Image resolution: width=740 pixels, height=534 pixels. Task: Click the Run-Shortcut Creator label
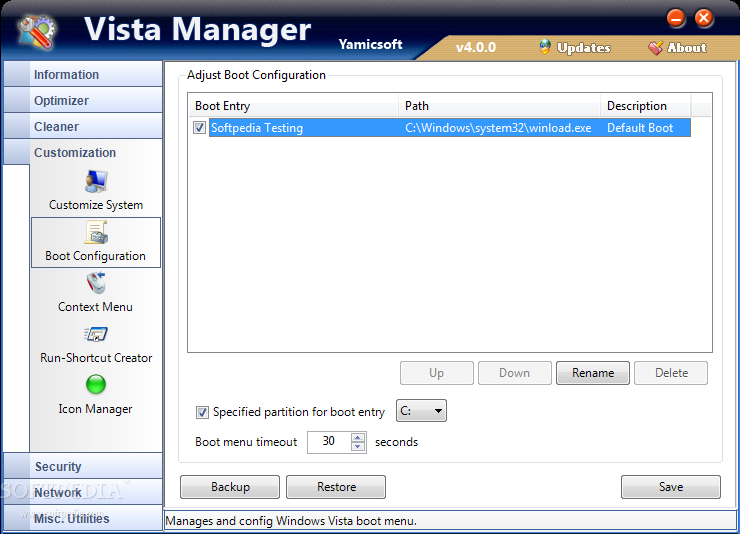[96, 358]
